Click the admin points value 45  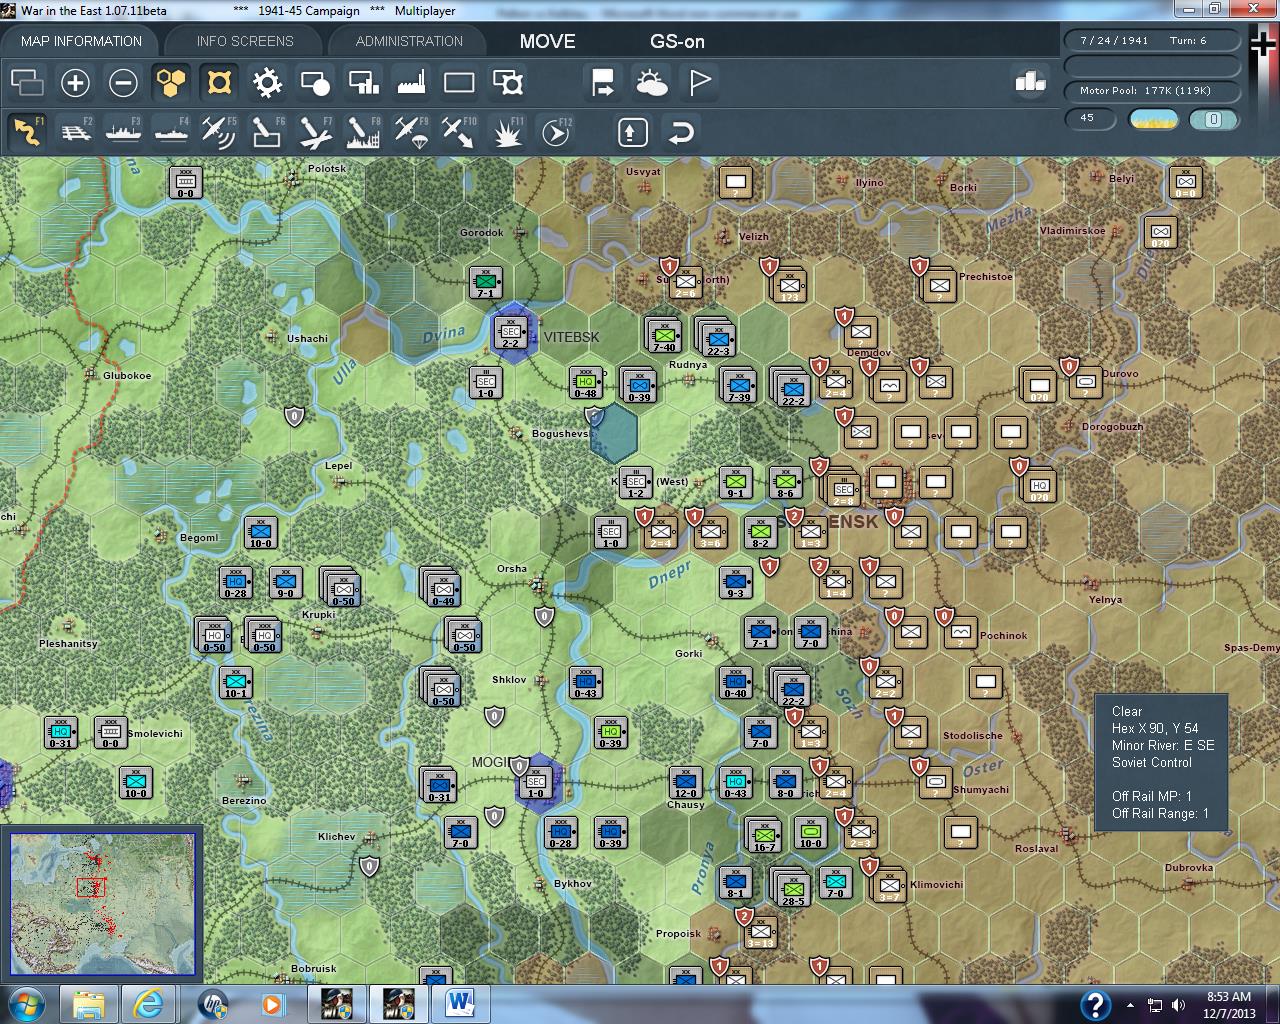point(1089,119)
